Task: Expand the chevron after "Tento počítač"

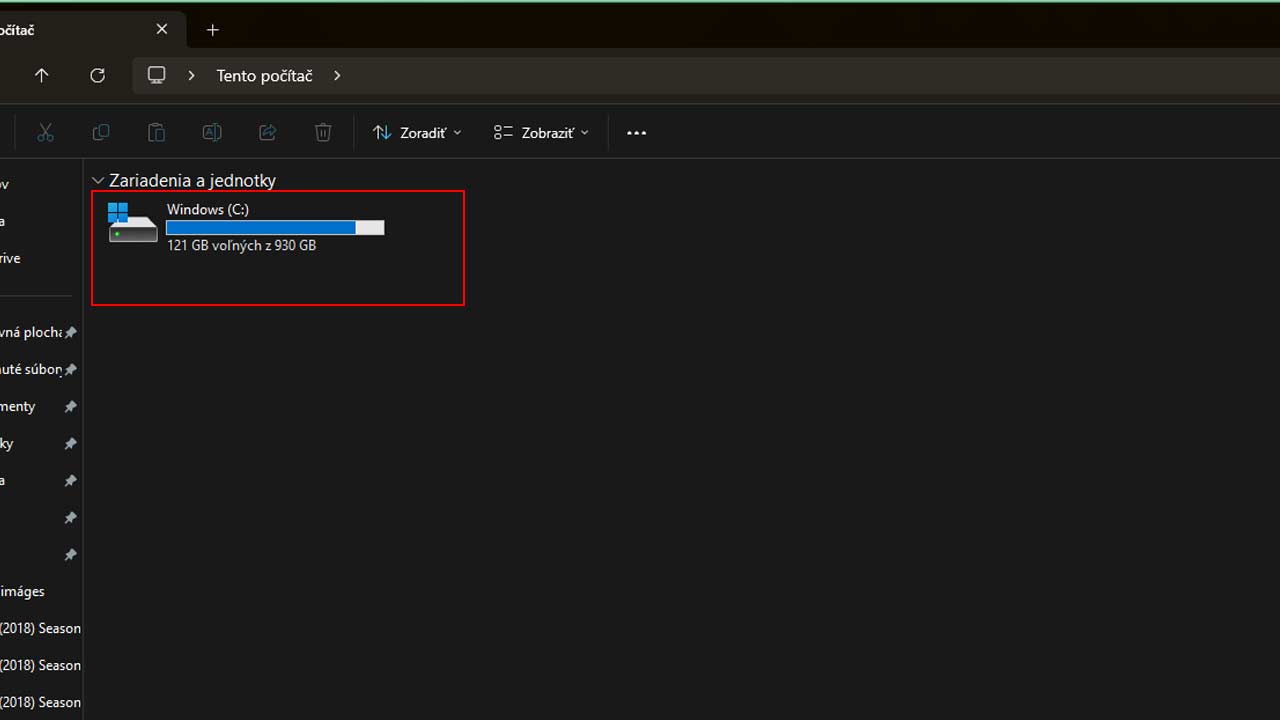Action: pos(337,75)
